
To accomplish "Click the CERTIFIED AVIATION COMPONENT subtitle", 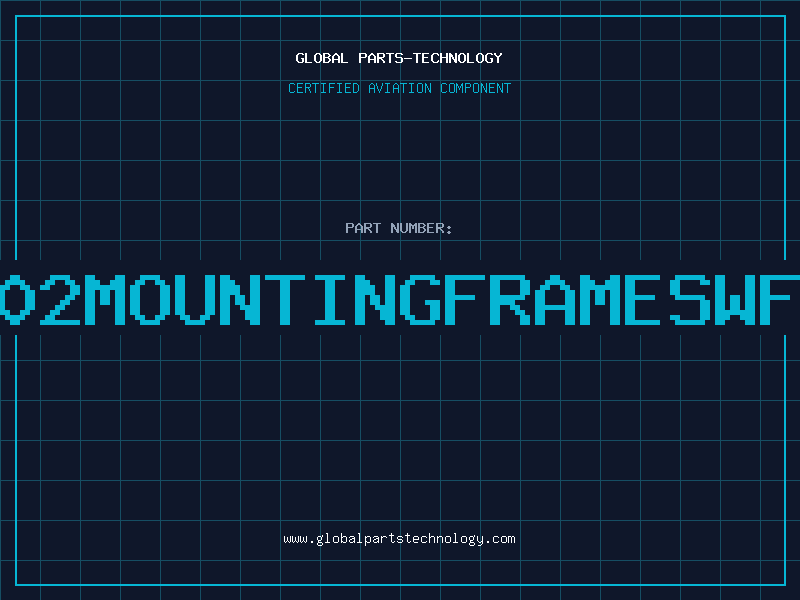I will coord(399,88).
